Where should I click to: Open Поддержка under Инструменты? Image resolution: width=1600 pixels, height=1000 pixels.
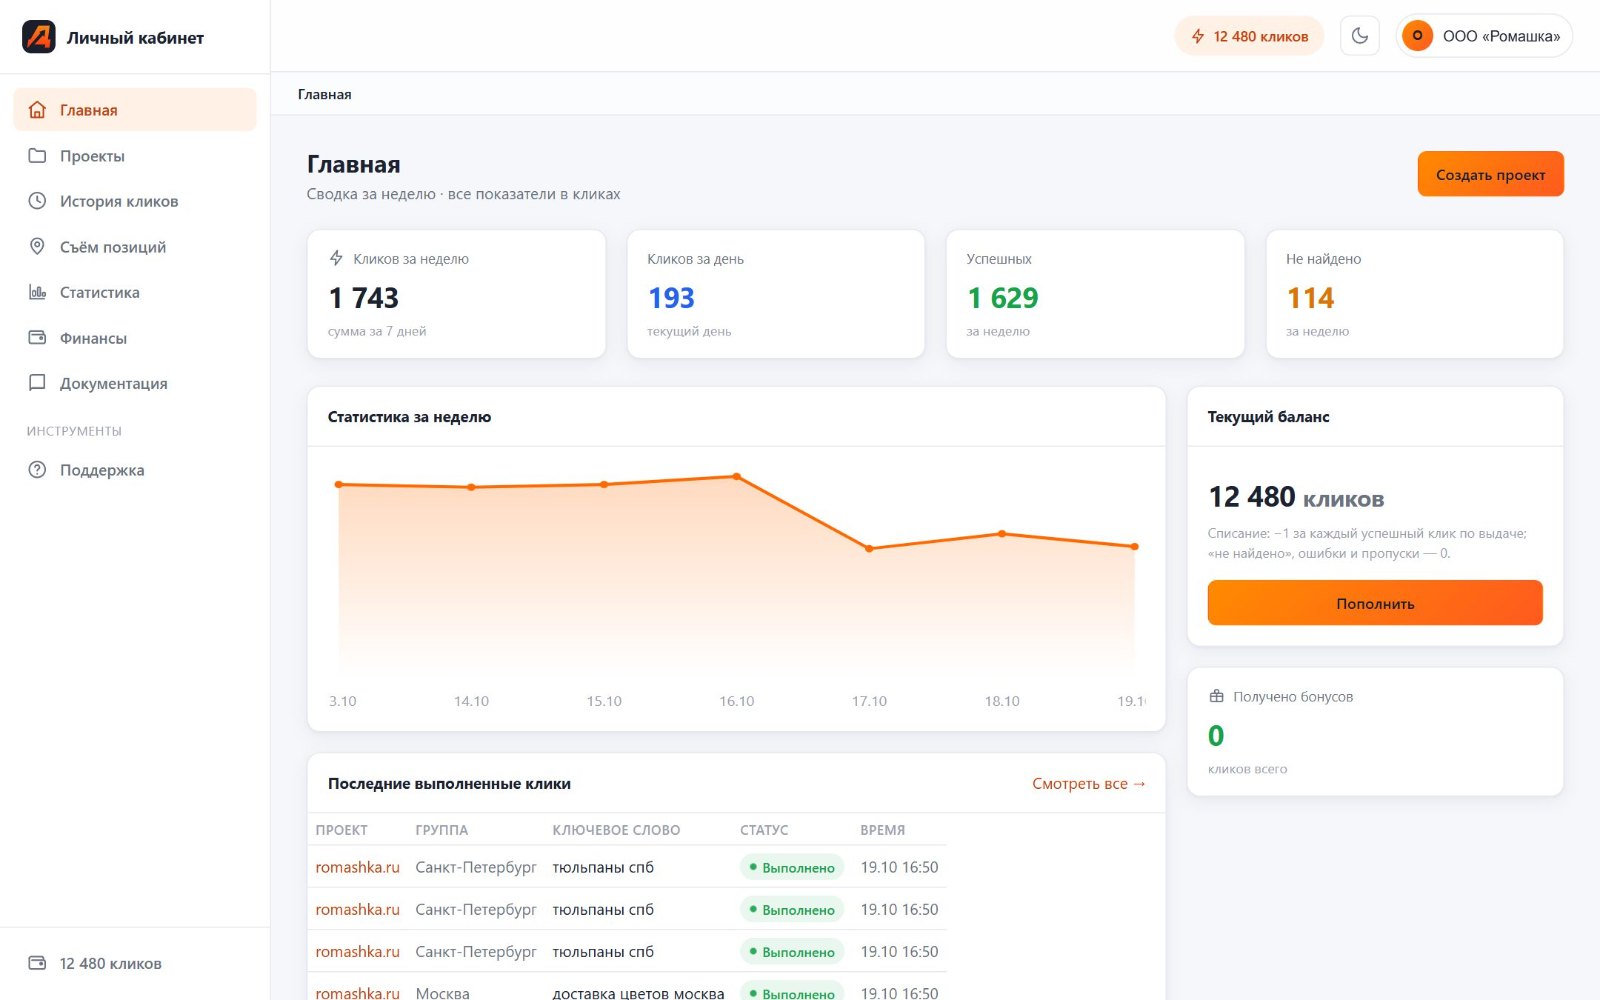[x=135, y=470]
